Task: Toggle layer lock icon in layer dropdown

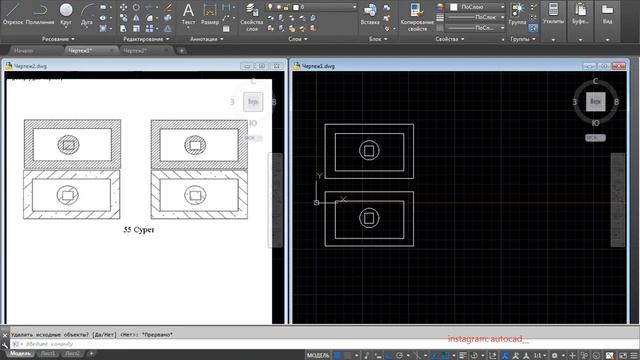Action: 287,7
